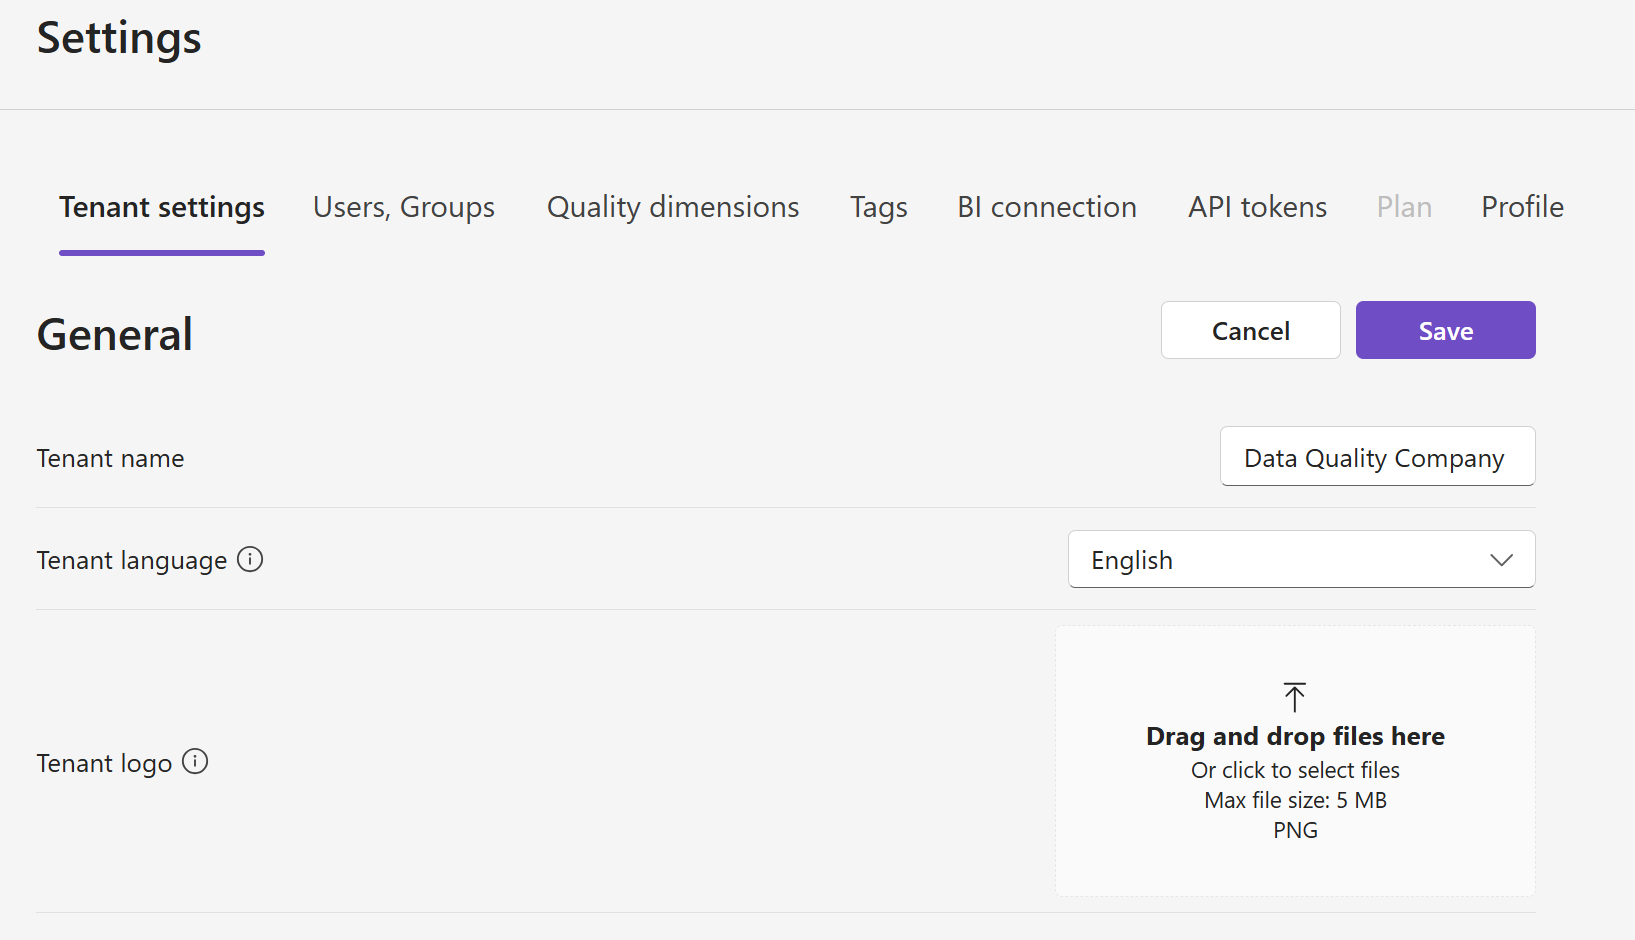Switch to the Profile tab

(1522, 207)
